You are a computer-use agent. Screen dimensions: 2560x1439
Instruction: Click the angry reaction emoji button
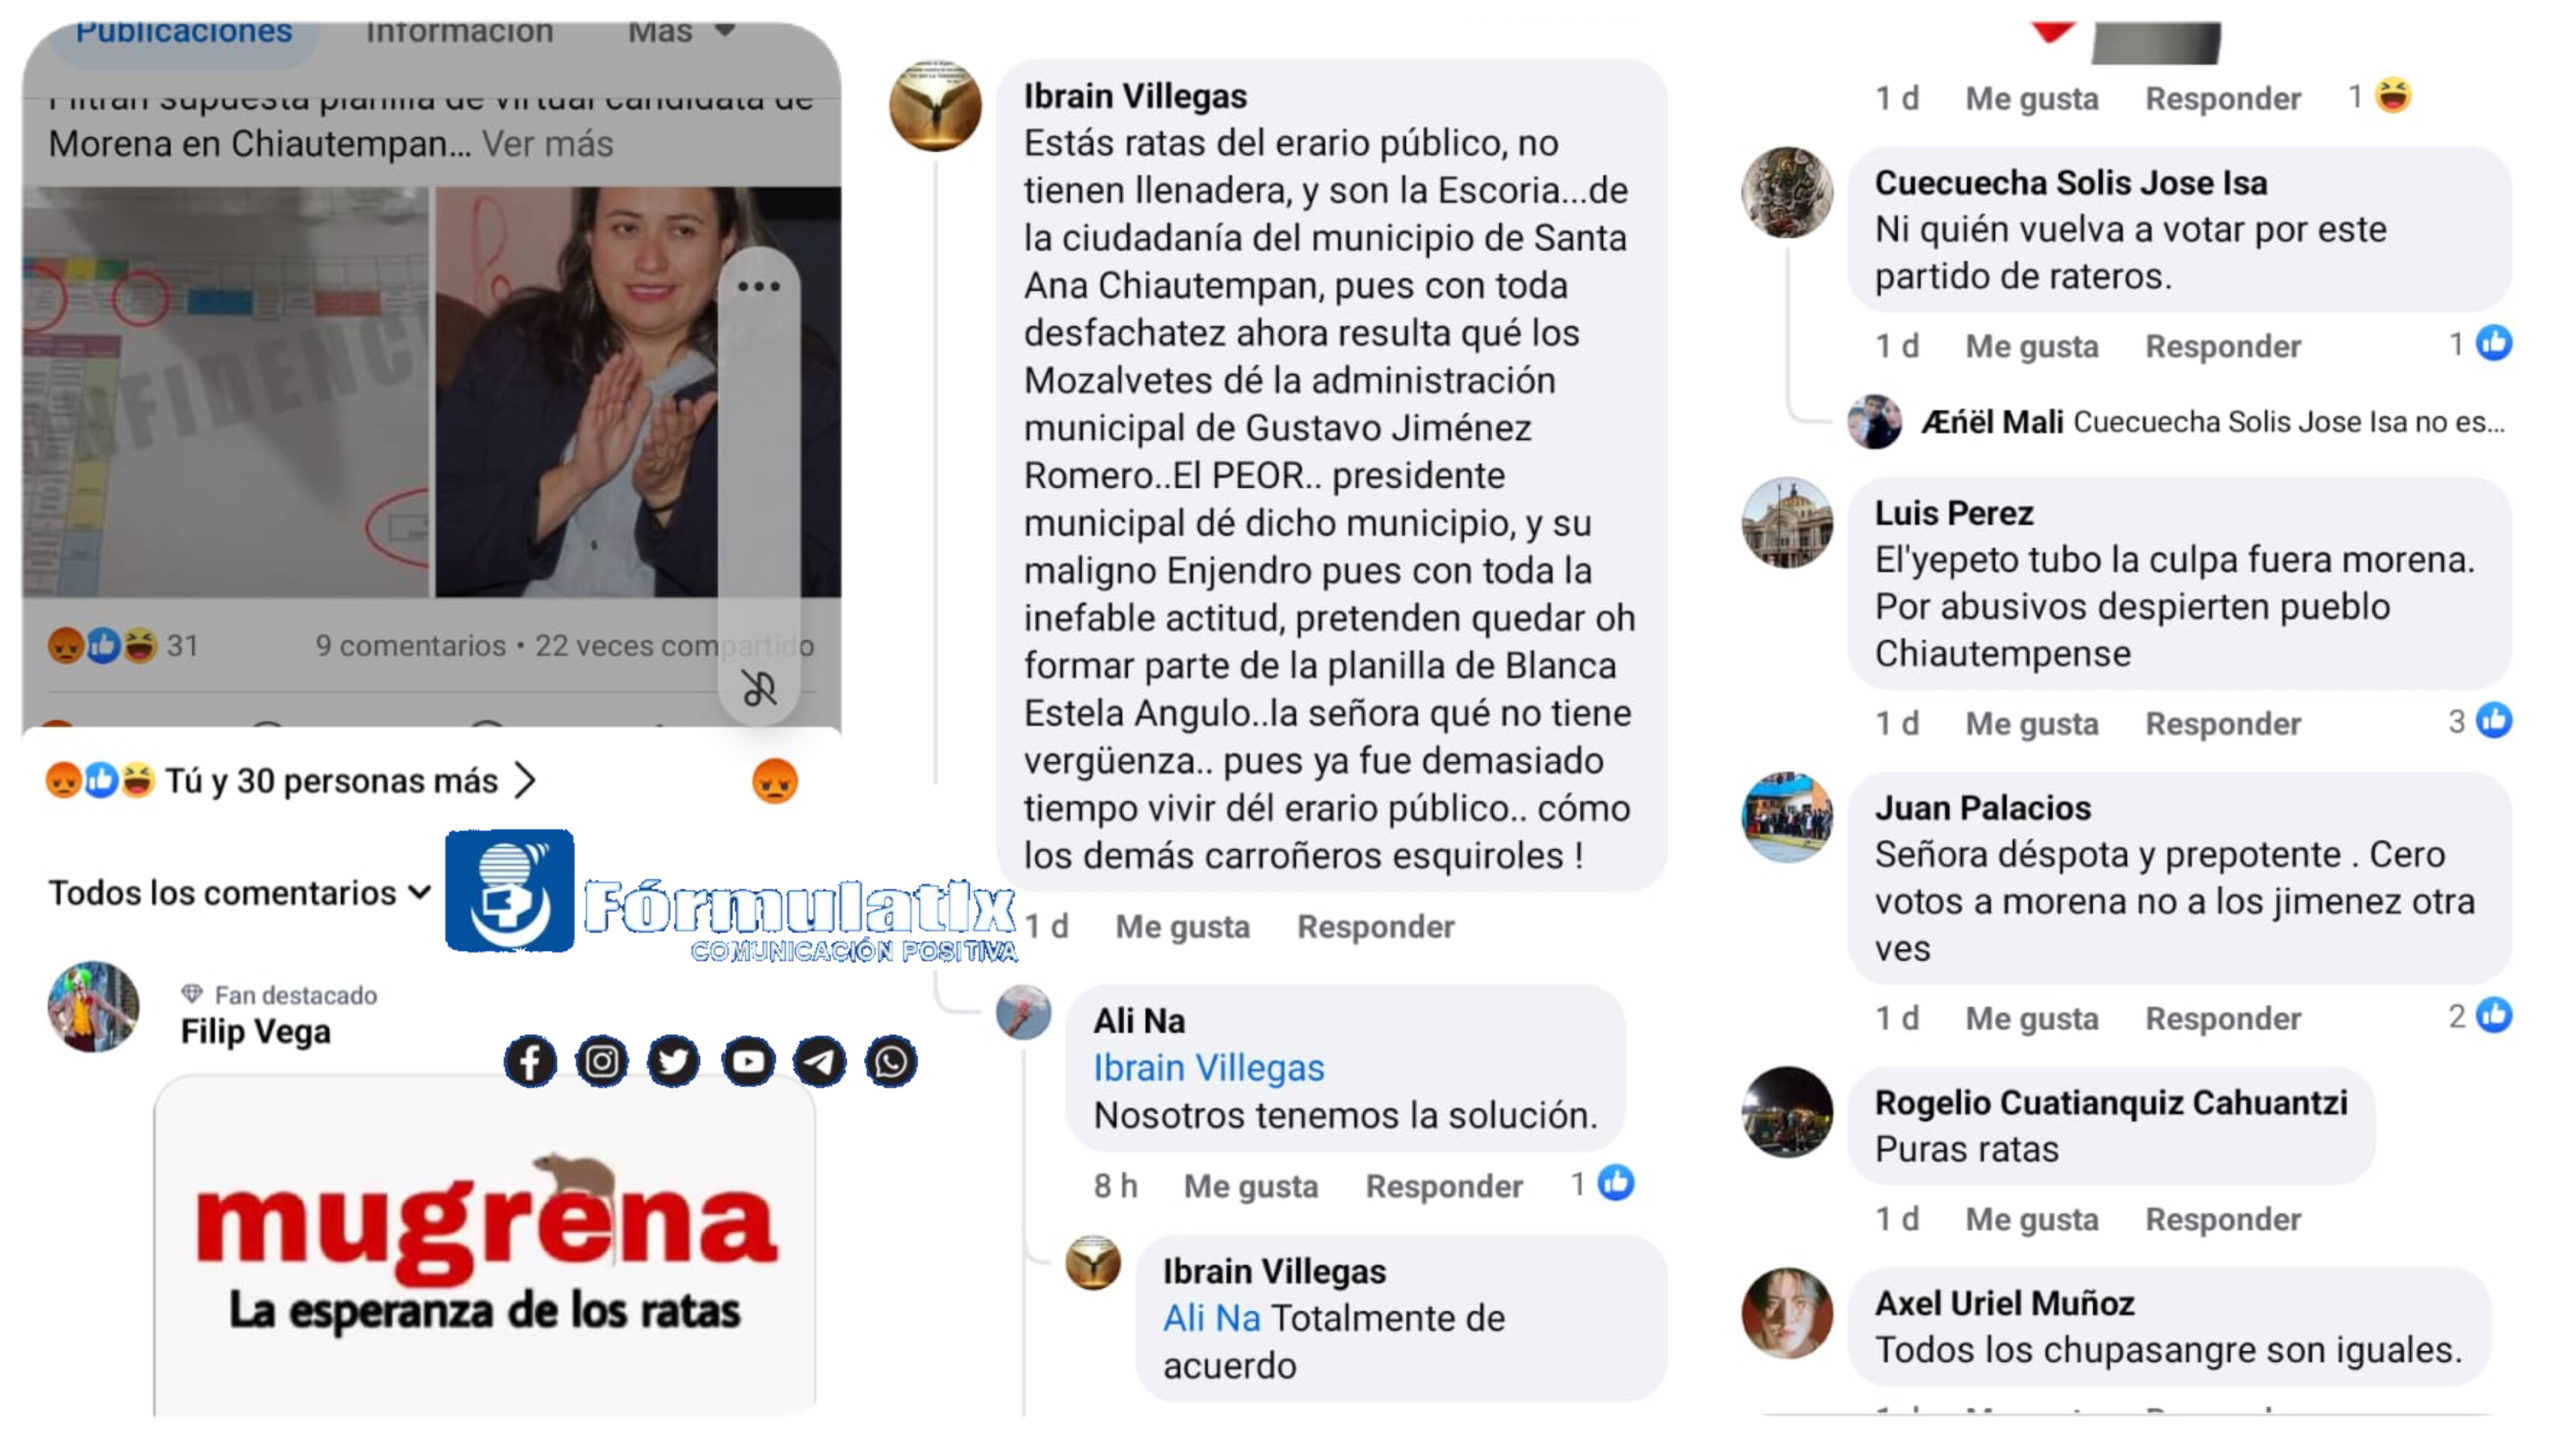(775, 781)
